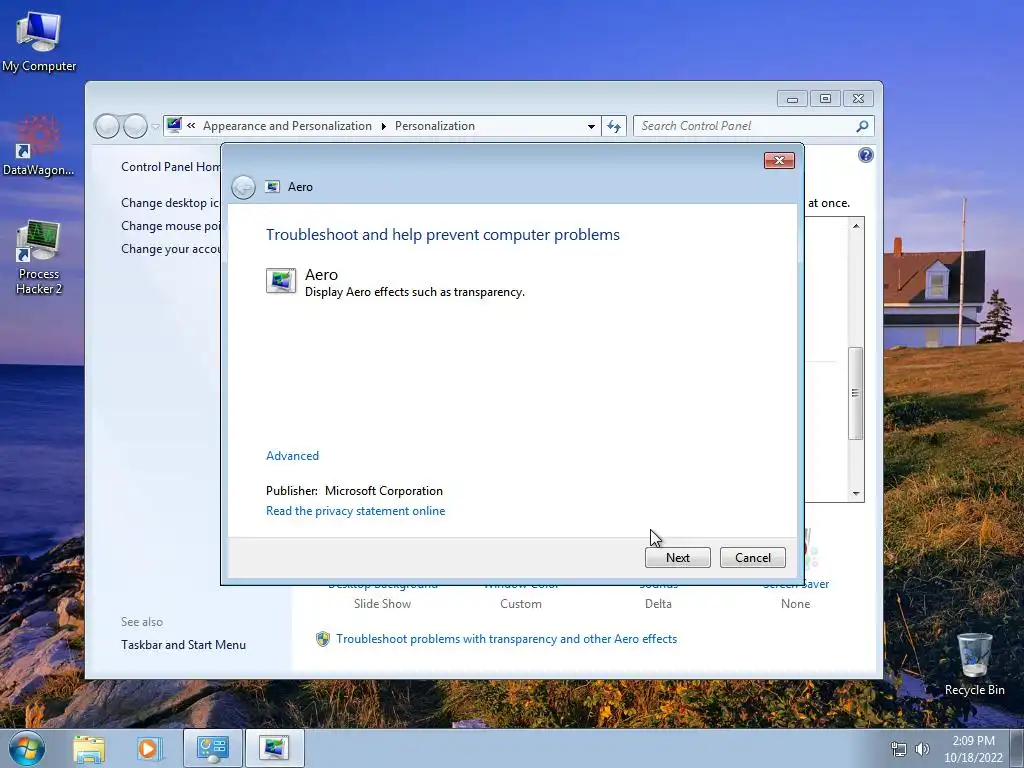Open Windows Explorer from taskbar
1024x768 pixels.
[89, 748]
